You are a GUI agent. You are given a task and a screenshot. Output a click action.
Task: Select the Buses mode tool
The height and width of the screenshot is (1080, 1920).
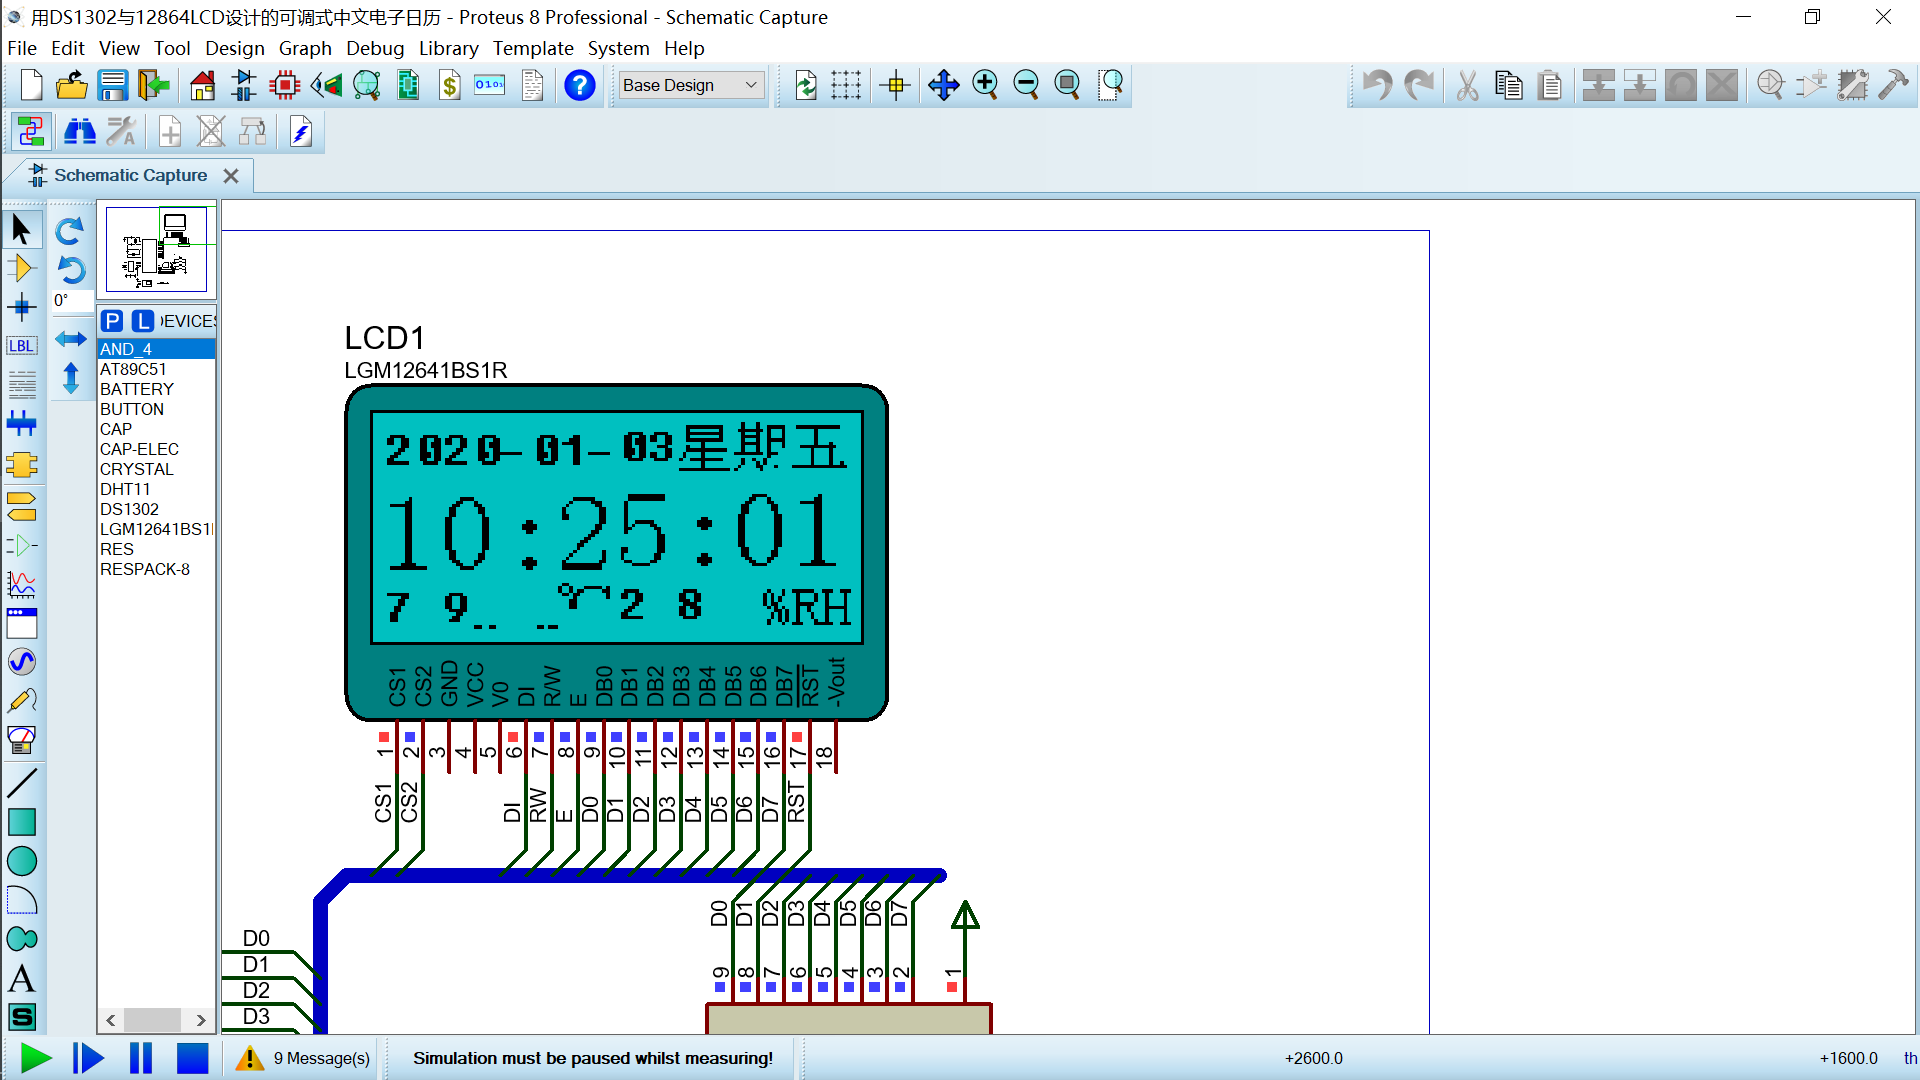[x=22, y=423]
